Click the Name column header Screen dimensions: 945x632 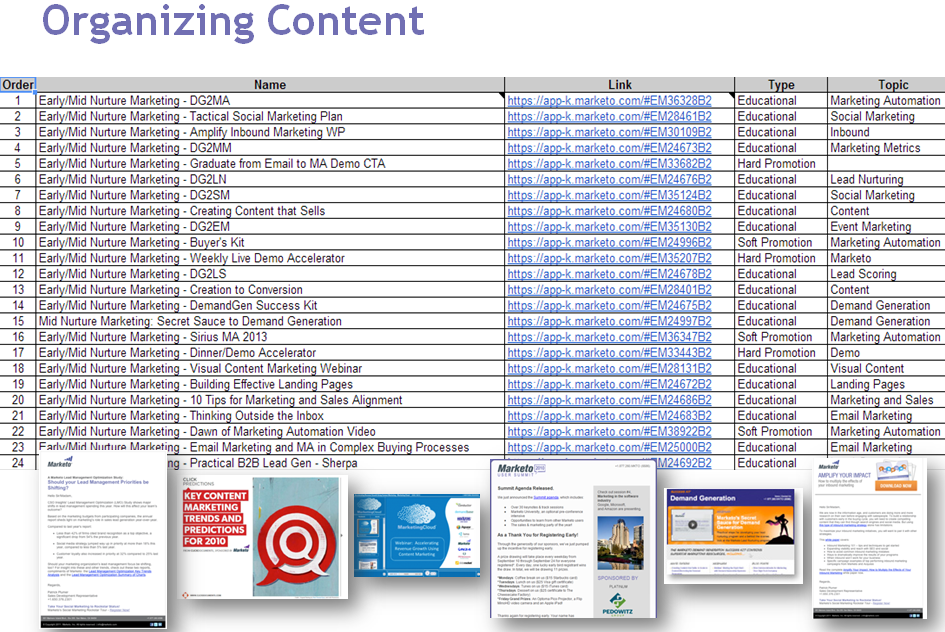pyautogui.click(x=269, y=85)
